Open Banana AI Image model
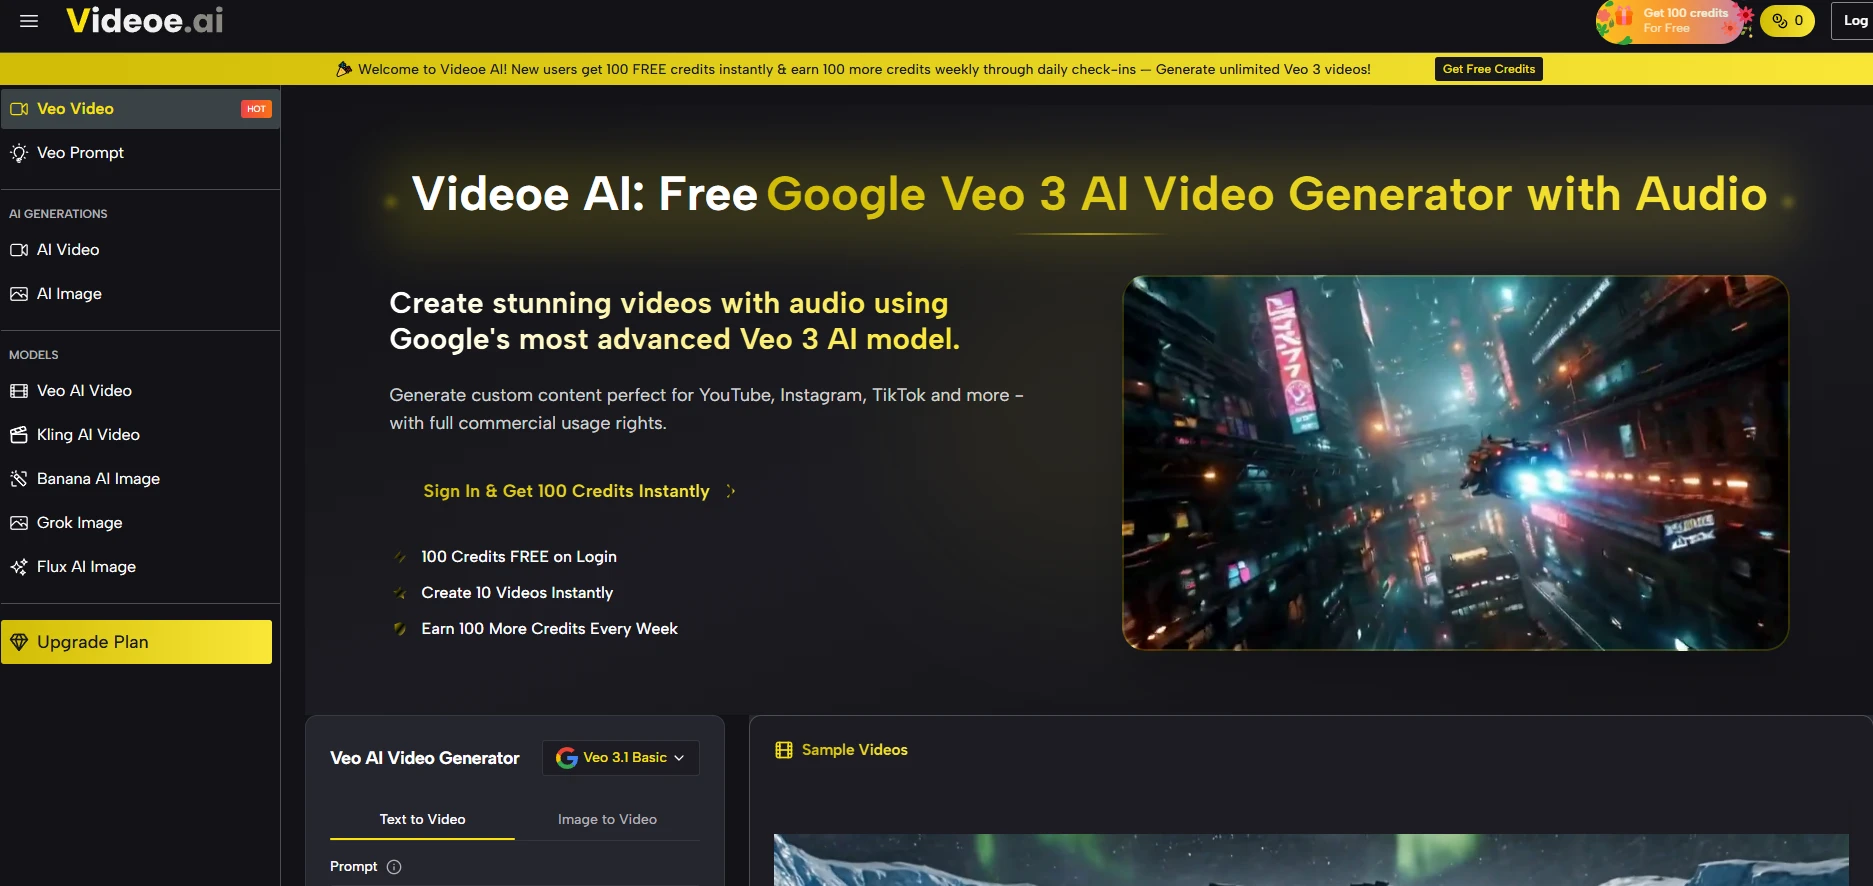Viewport: 1873px width, 886px height. (x=140, y=479)
